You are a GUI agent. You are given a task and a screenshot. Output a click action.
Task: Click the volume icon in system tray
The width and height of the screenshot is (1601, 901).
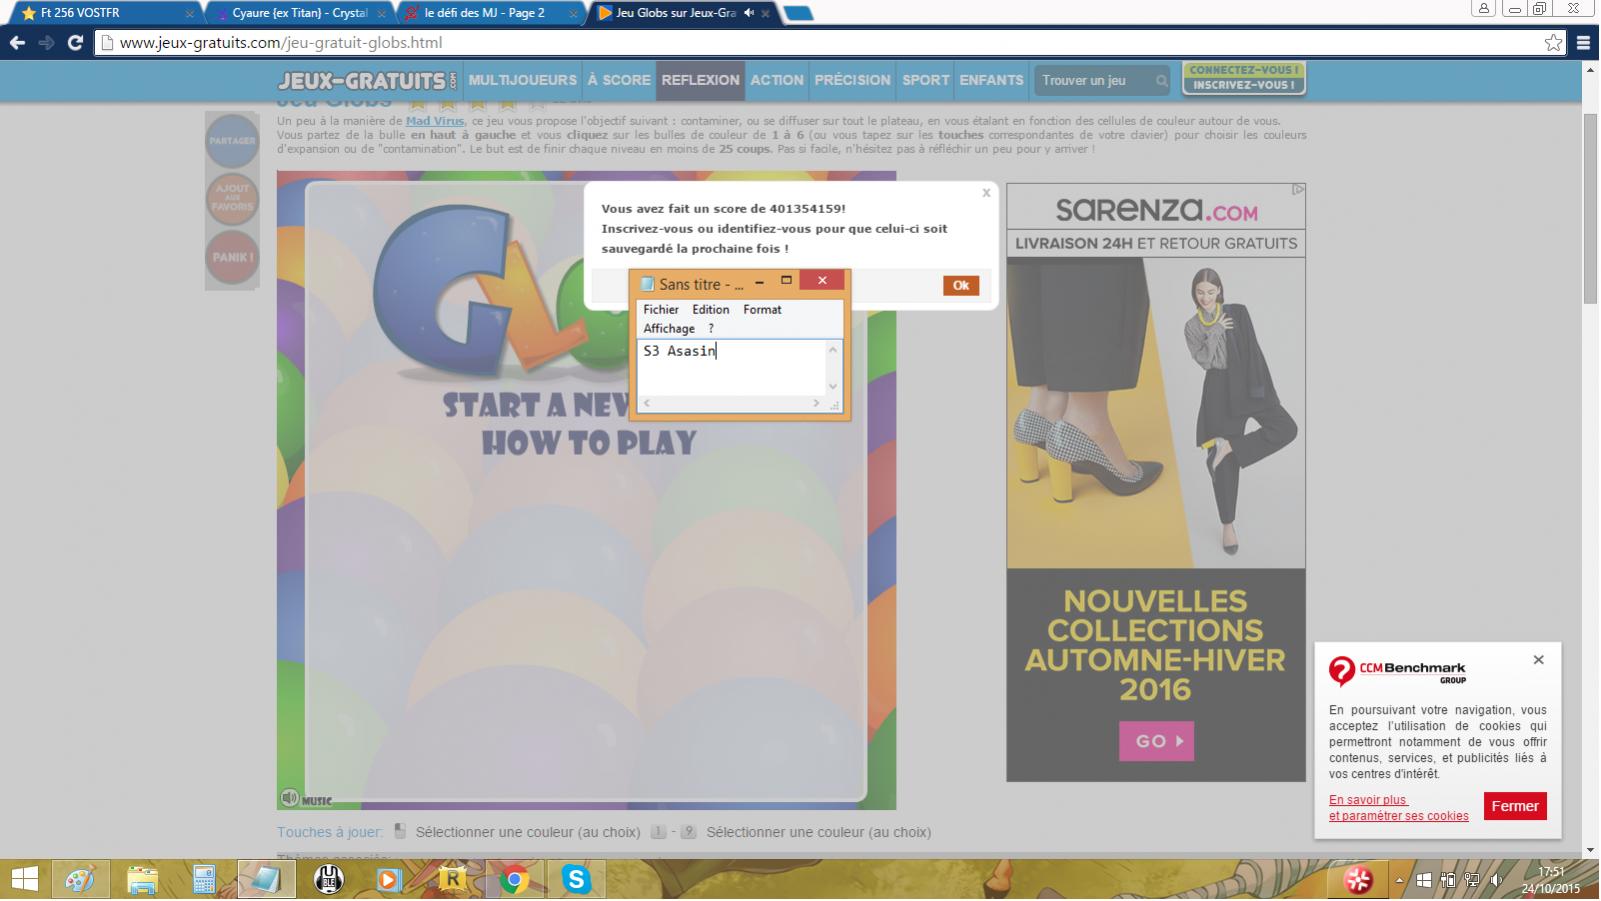(1496, 880)
